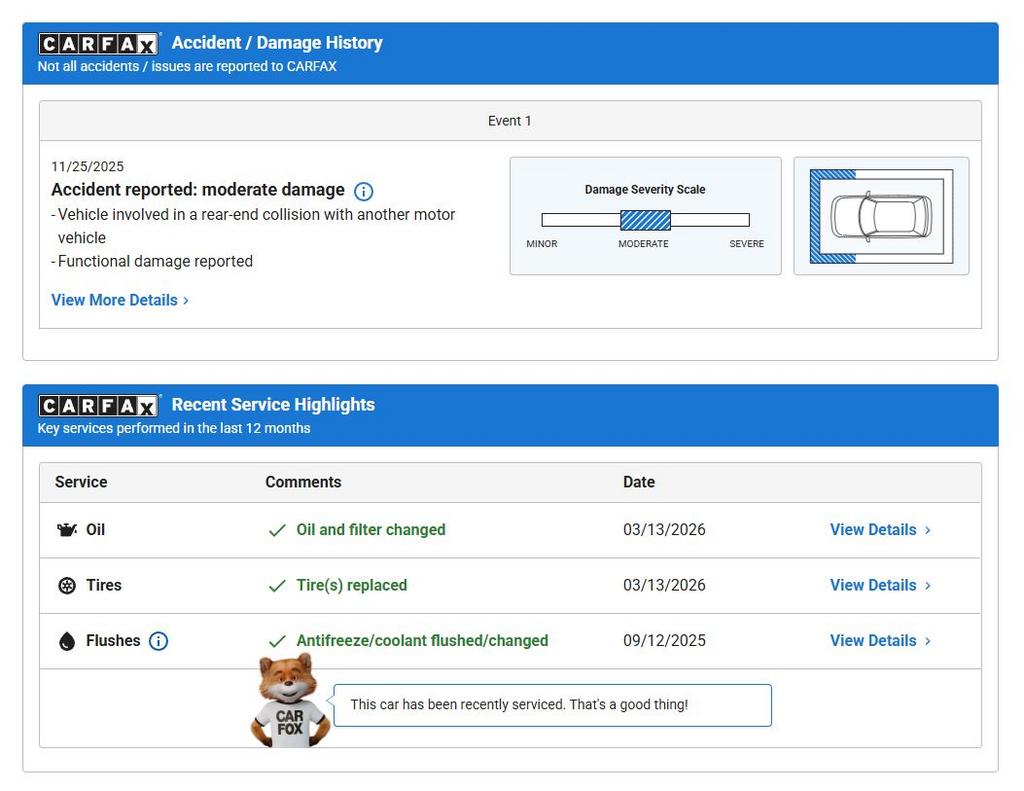Select the Event 1 header tab

point(510,121)
